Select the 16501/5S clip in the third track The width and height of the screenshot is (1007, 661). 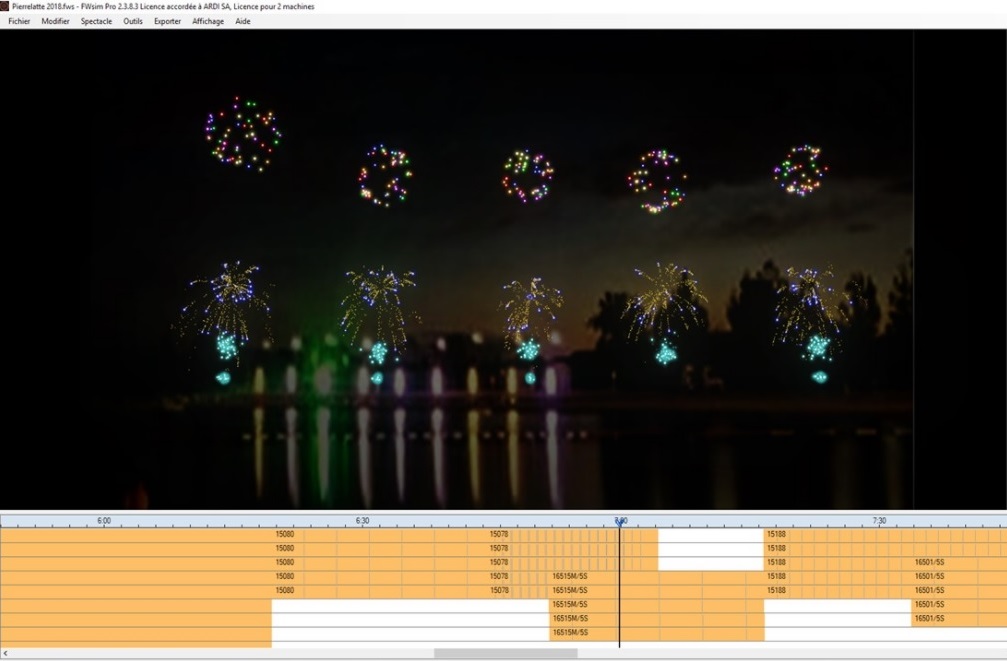click(929, 563)
